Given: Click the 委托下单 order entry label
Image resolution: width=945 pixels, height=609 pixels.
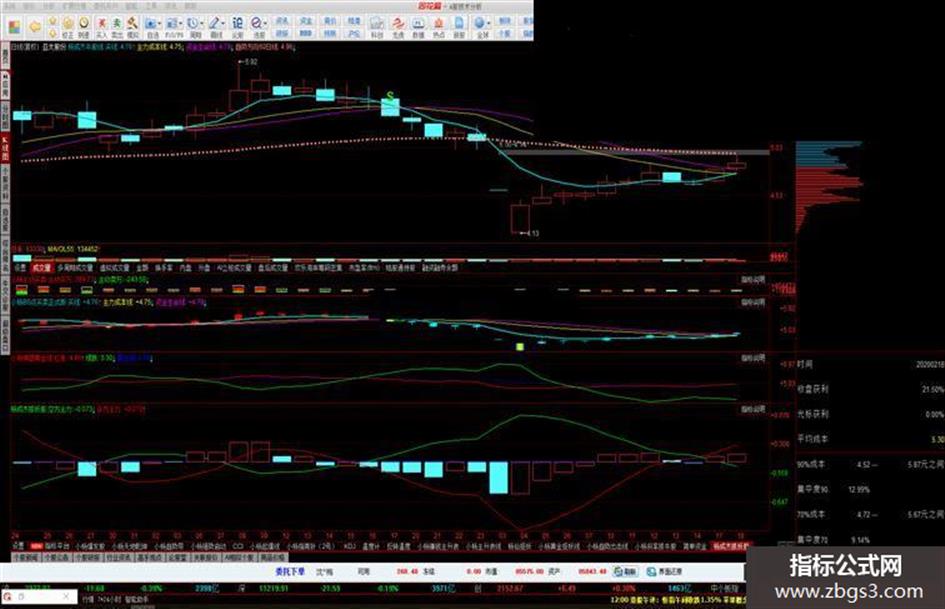Looking at the screenshot, I should (290, 571).
